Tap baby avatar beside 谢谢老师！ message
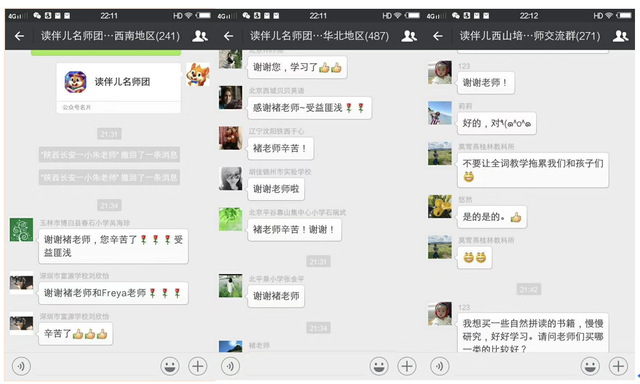Screen dimensions: 640x384 [440, 72]
